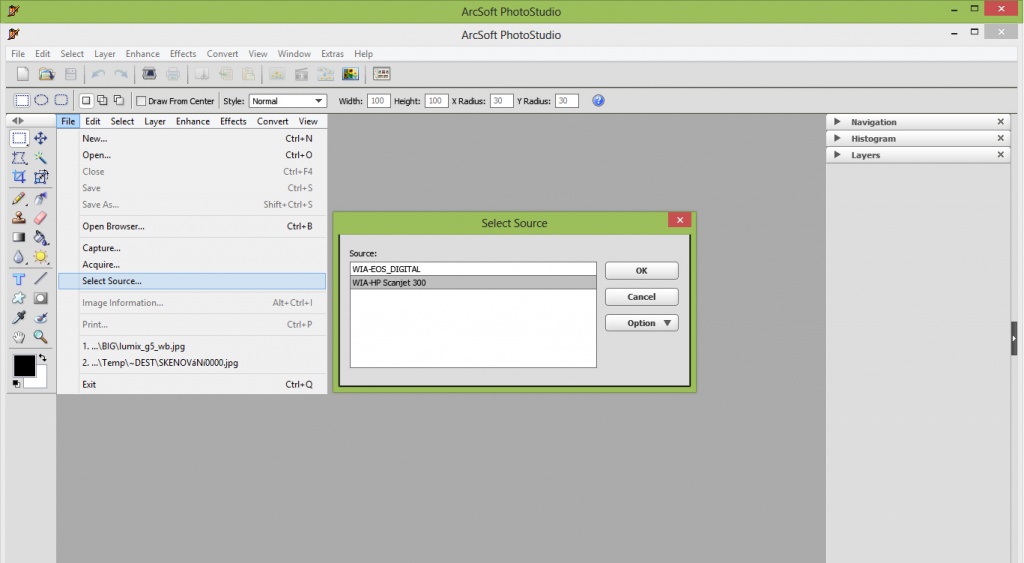Select the Eyedropper tool
Image resolution: width=1024 pixels, height=563 pixels.
pos(19,317)
